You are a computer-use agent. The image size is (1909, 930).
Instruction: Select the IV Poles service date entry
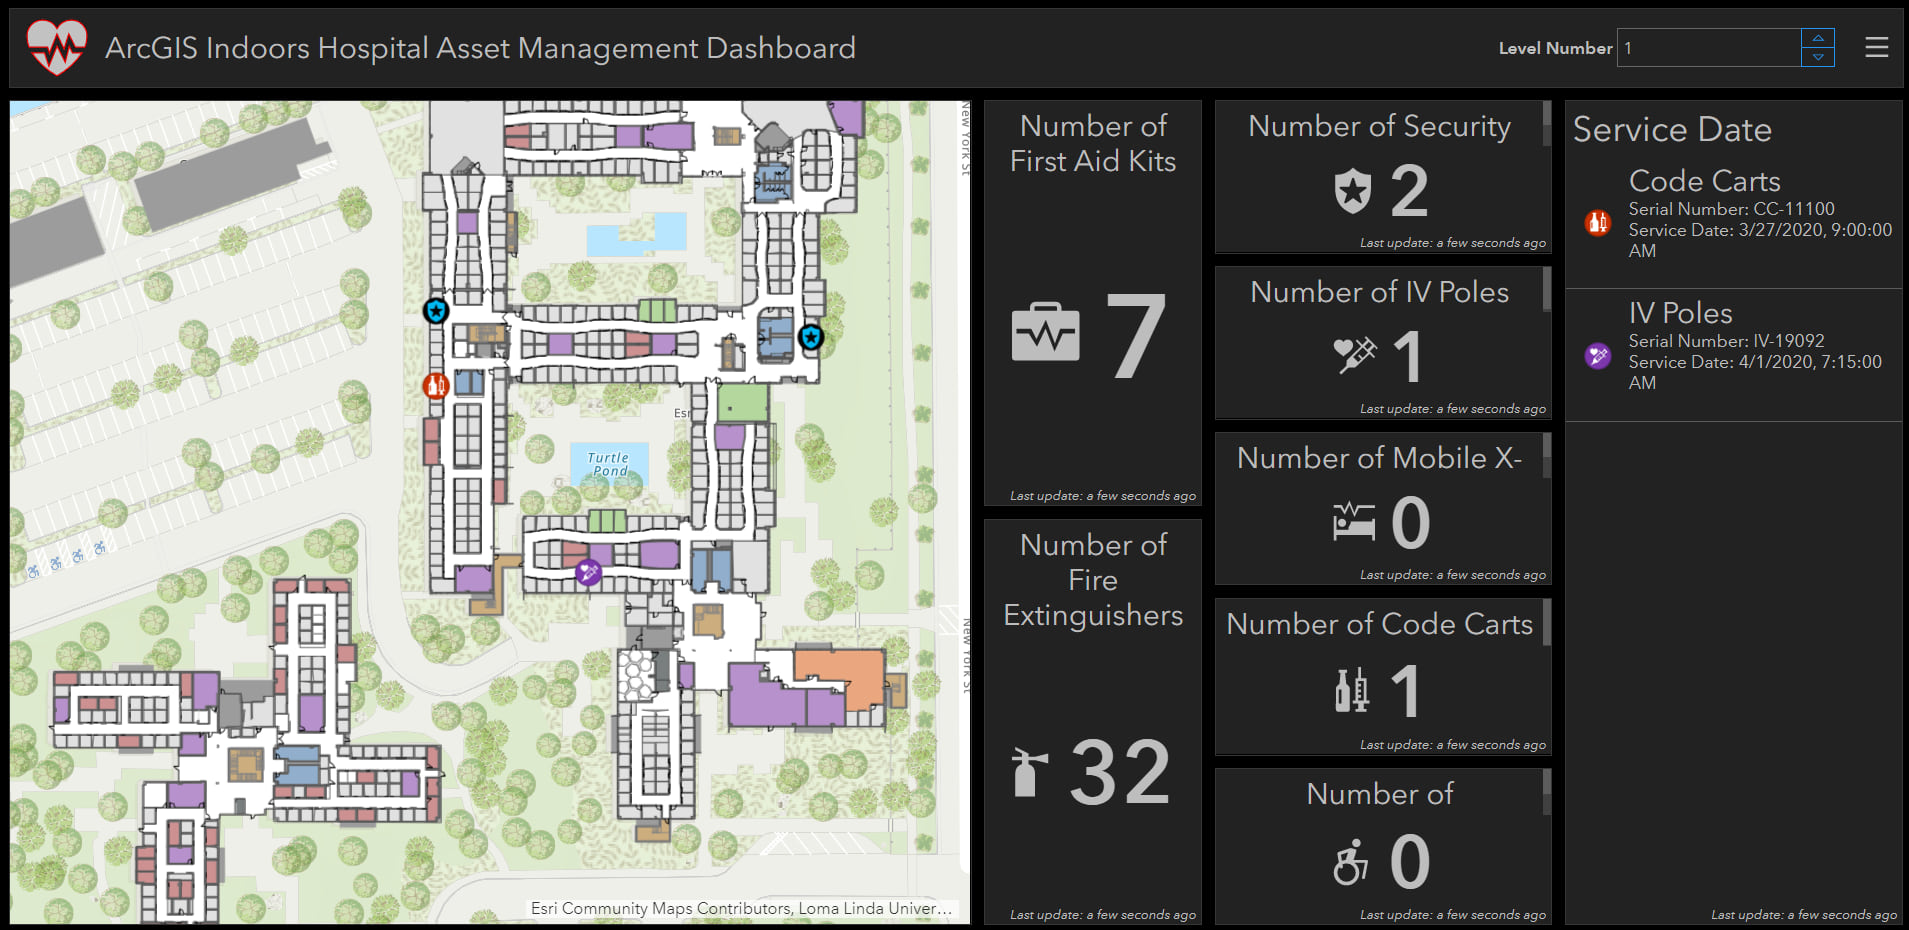[1733, 355]
